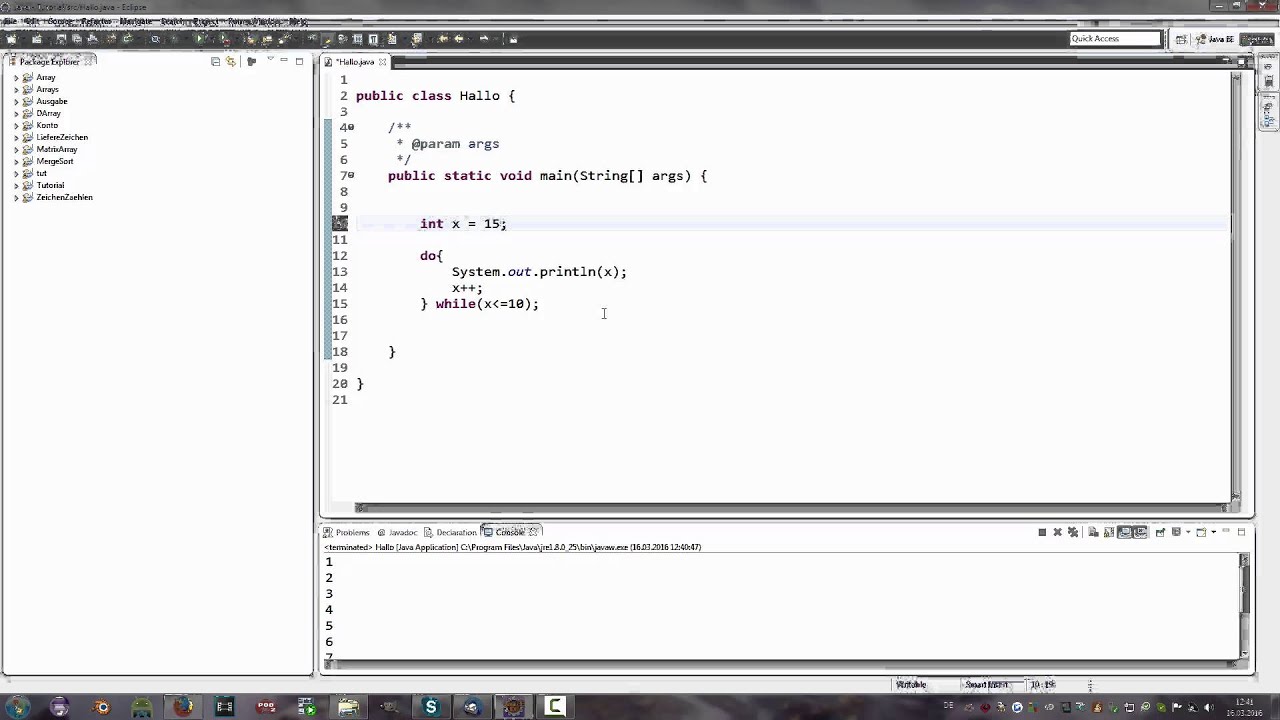Toggle Link with Editor in Package Explorer
Screen dimensions: 1280x720
click(231, 61)
